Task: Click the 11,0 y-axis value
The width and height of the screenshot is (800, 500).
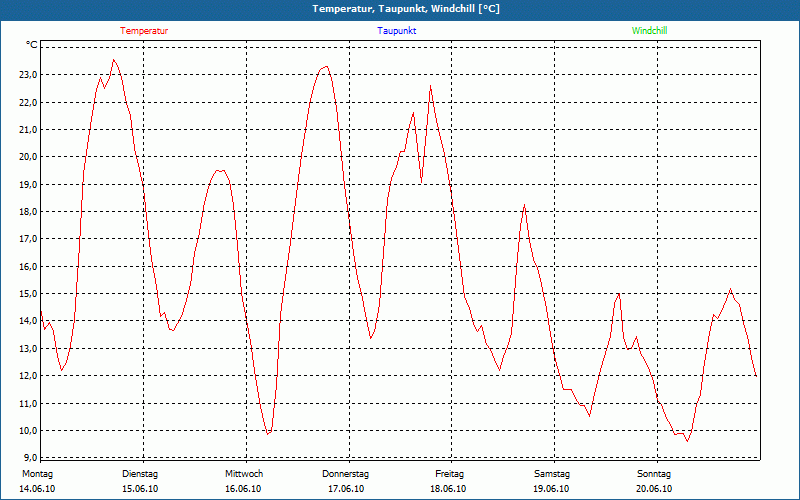Action: (29, 403)
